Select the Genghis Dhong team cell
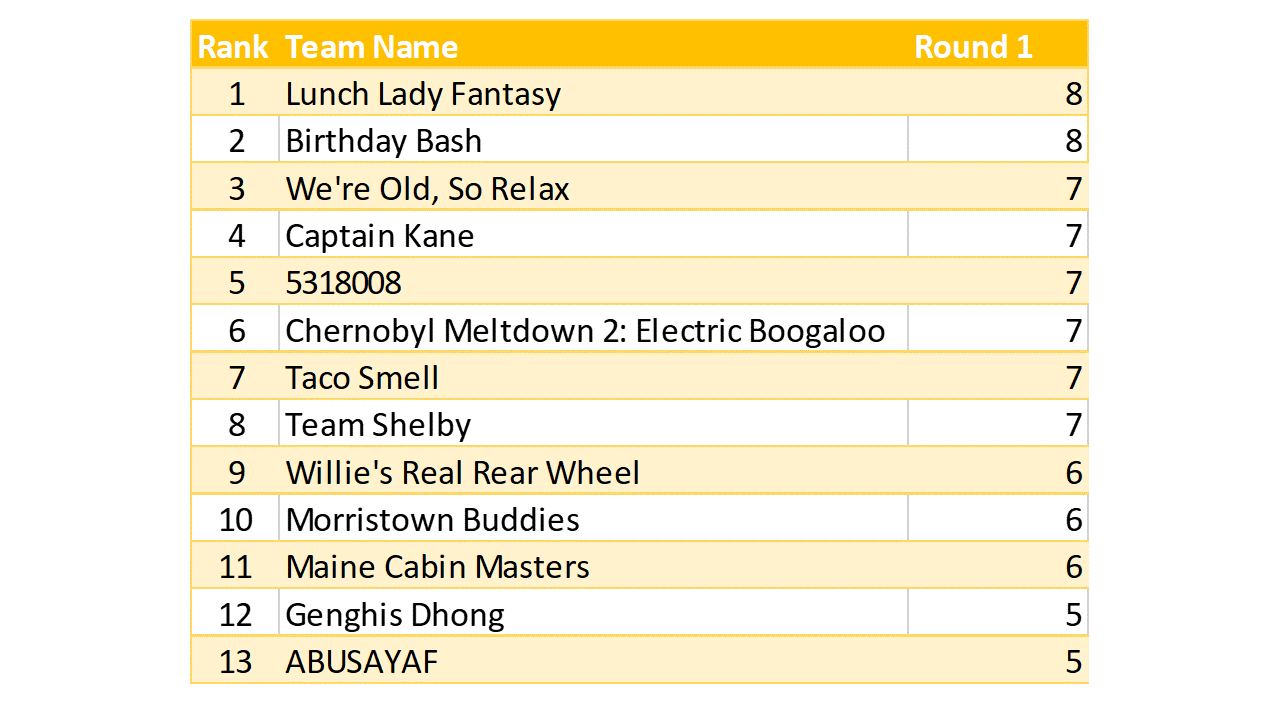Image resolution: width=1280 pixels, height=720 pixels. click(395, 614)
